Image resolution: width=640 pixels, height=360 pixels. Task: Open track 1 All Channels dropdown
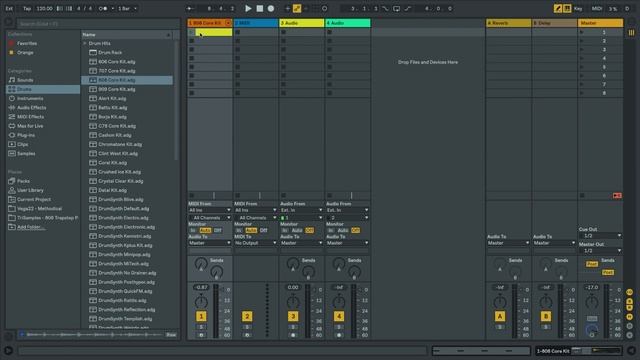point(209,218)
